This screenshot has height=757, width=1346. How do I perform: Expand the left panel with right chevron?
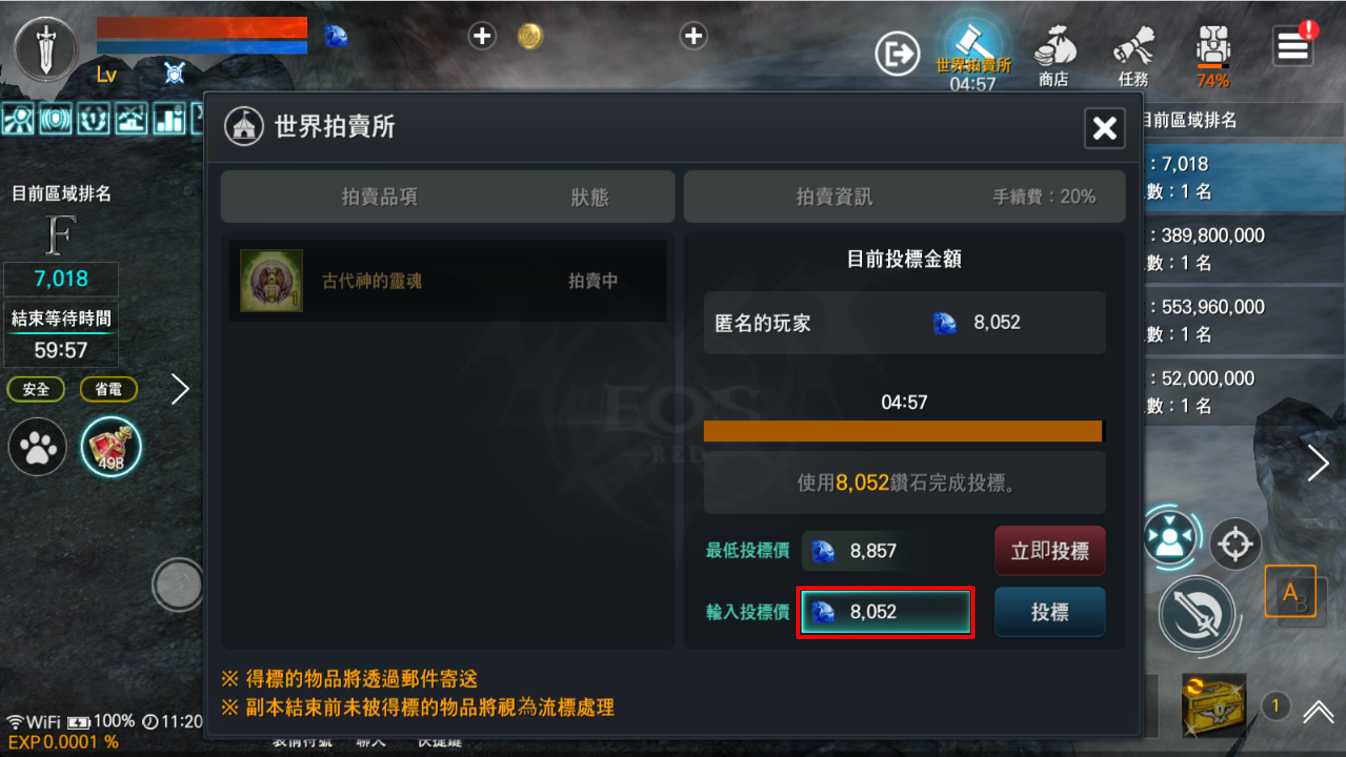pyautogui.click(x=180, y=389)
